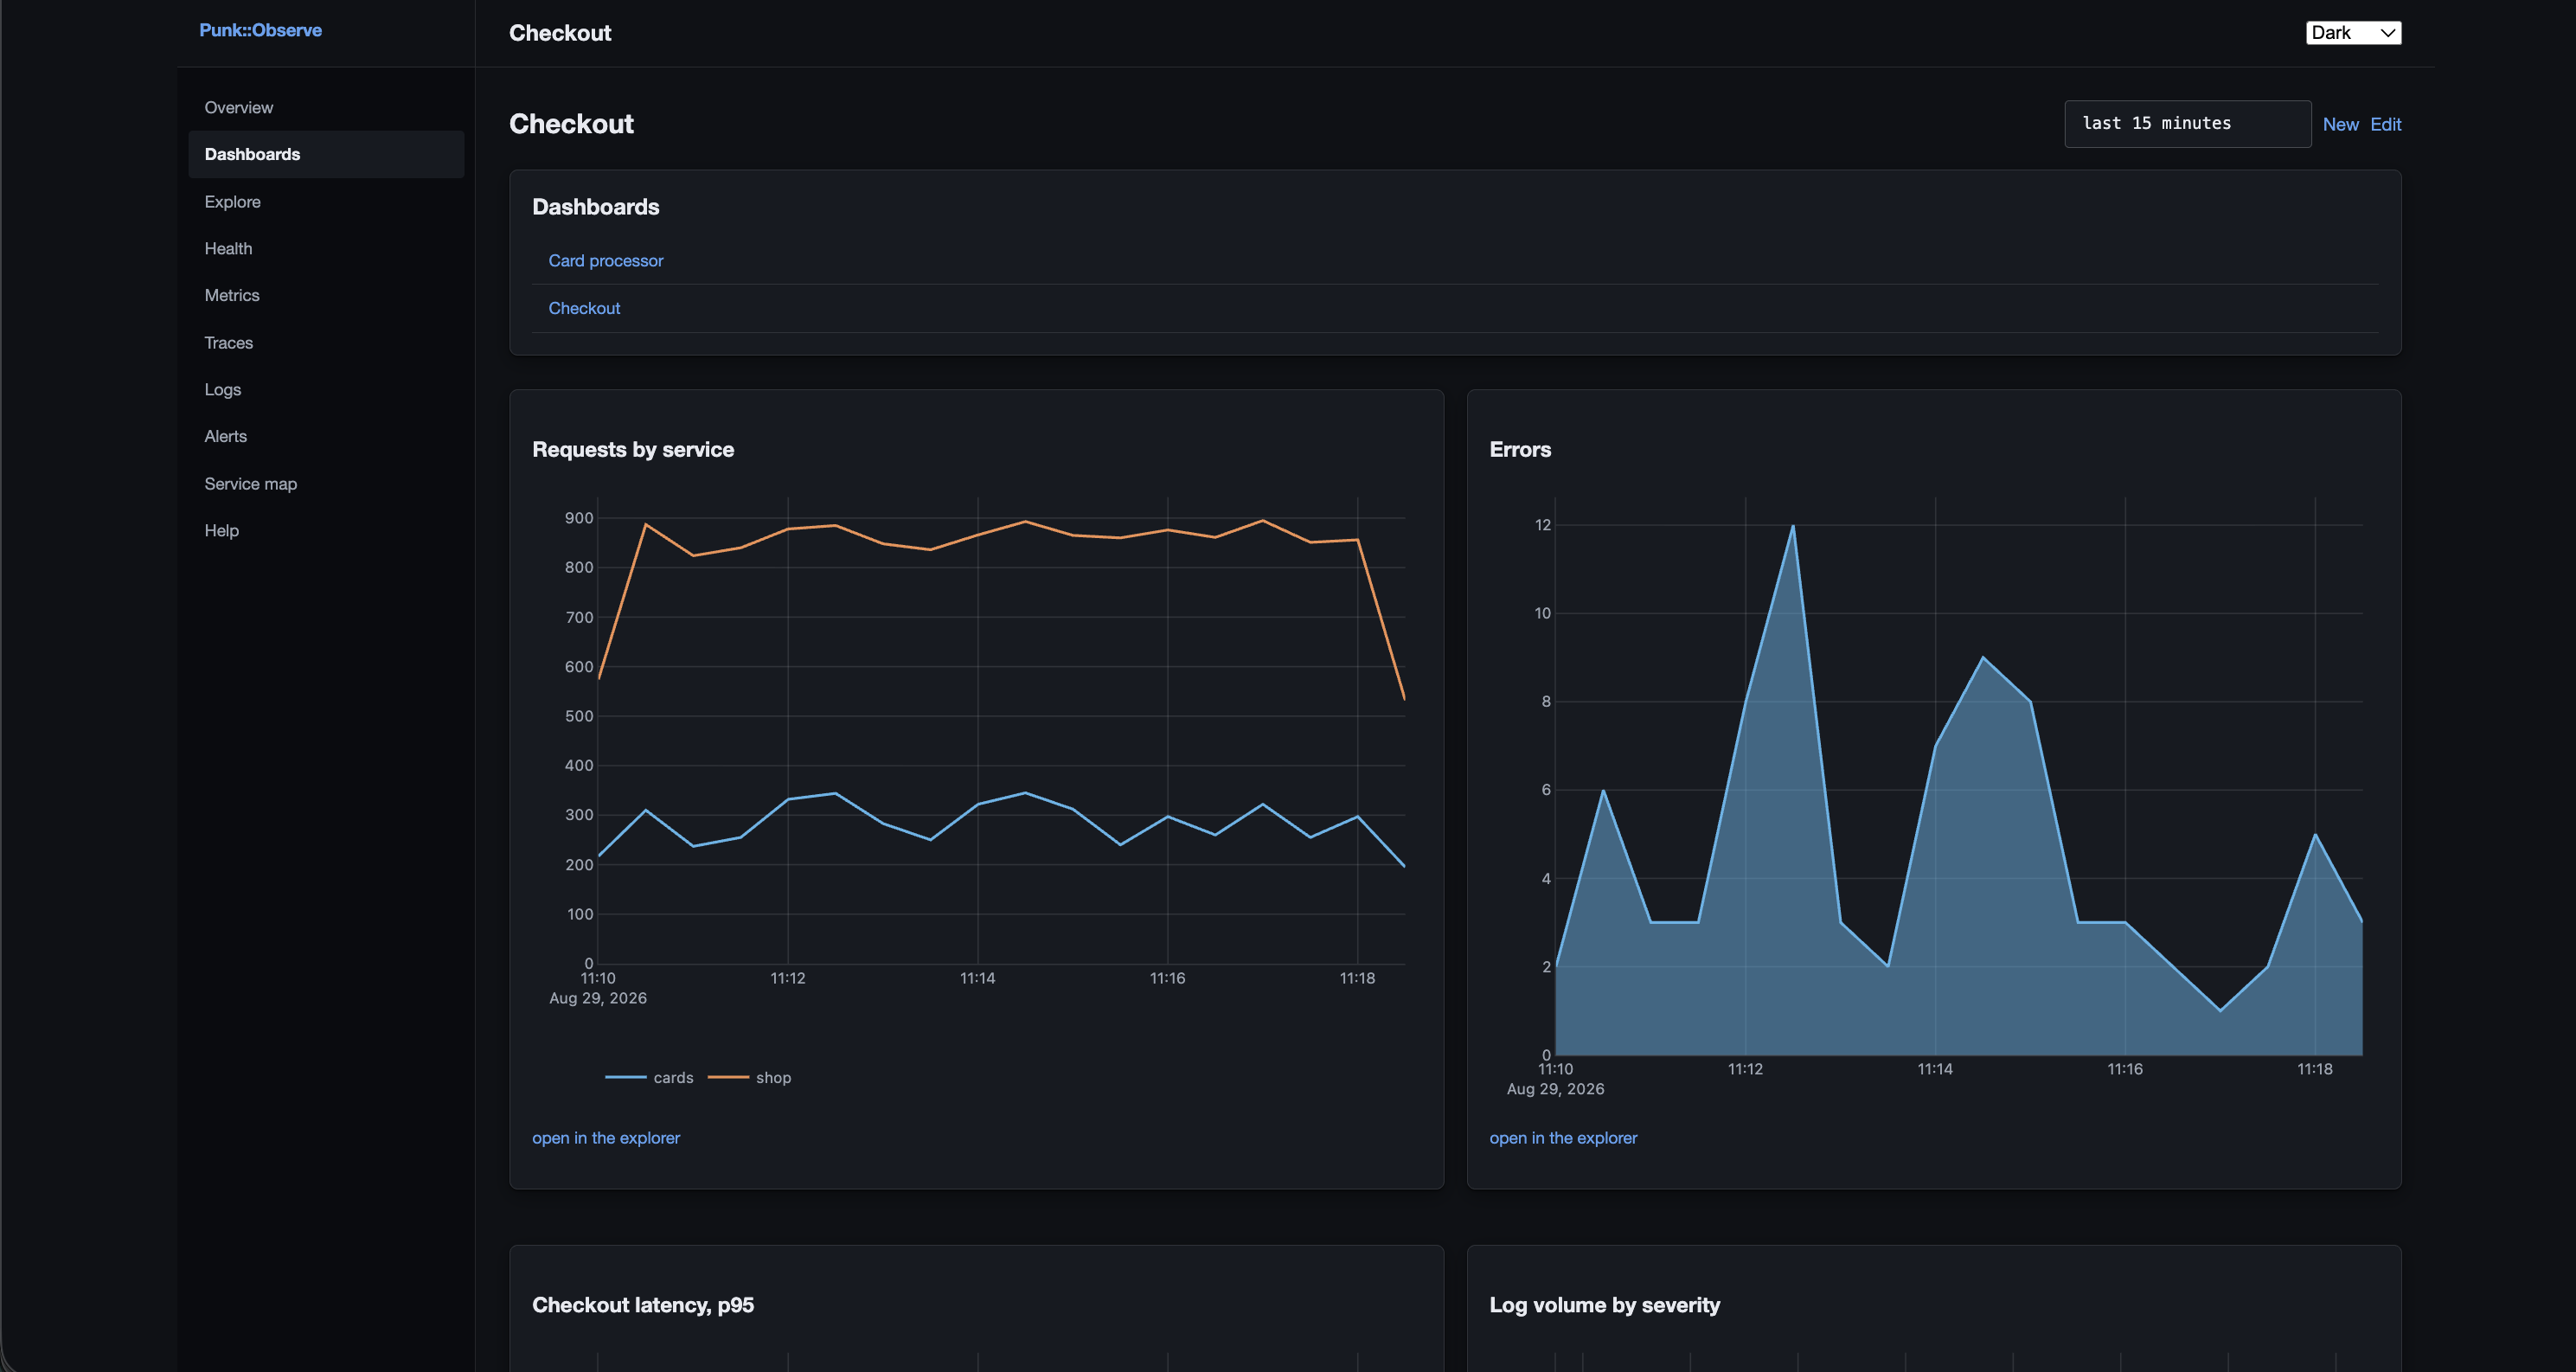Open Traces in the sidebar

click(326, 342)
